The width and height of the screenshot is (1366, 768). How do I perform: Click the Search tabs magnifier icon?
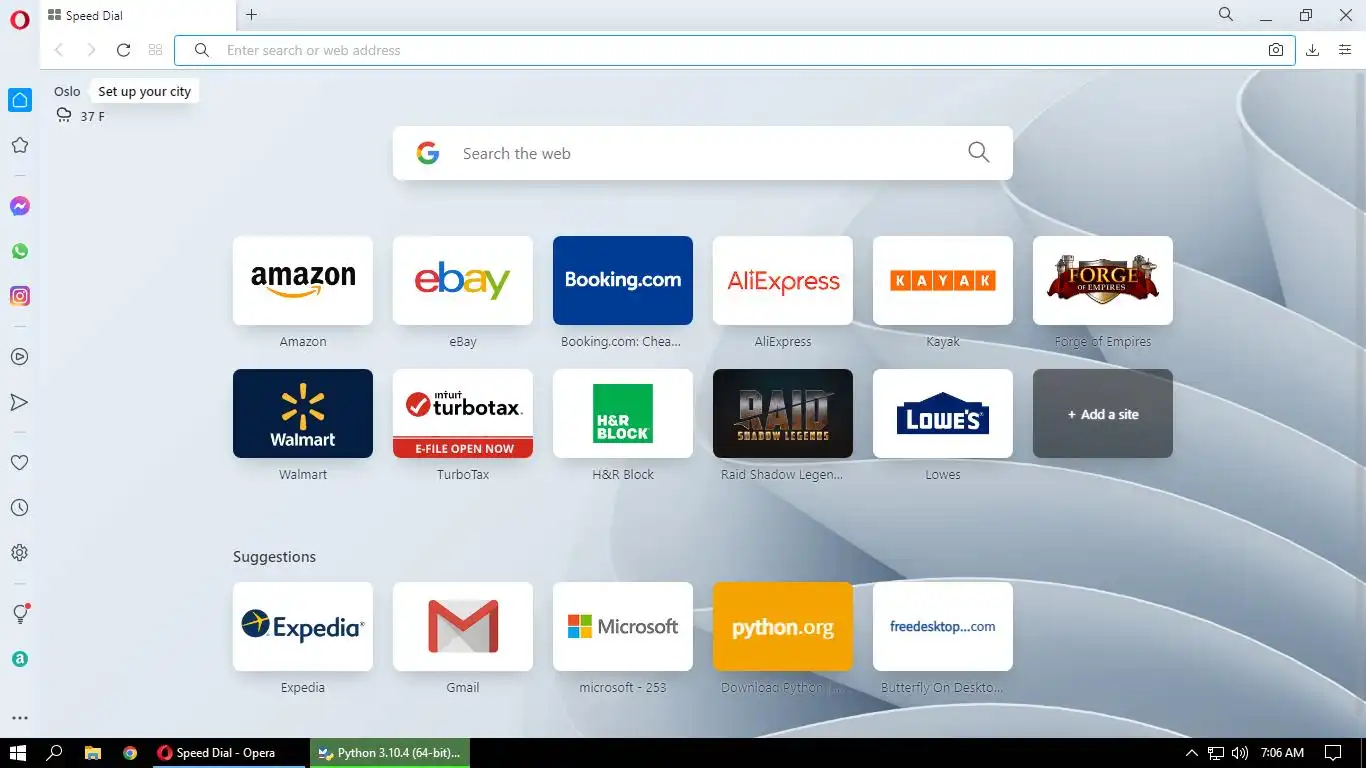coord(1226,14)
